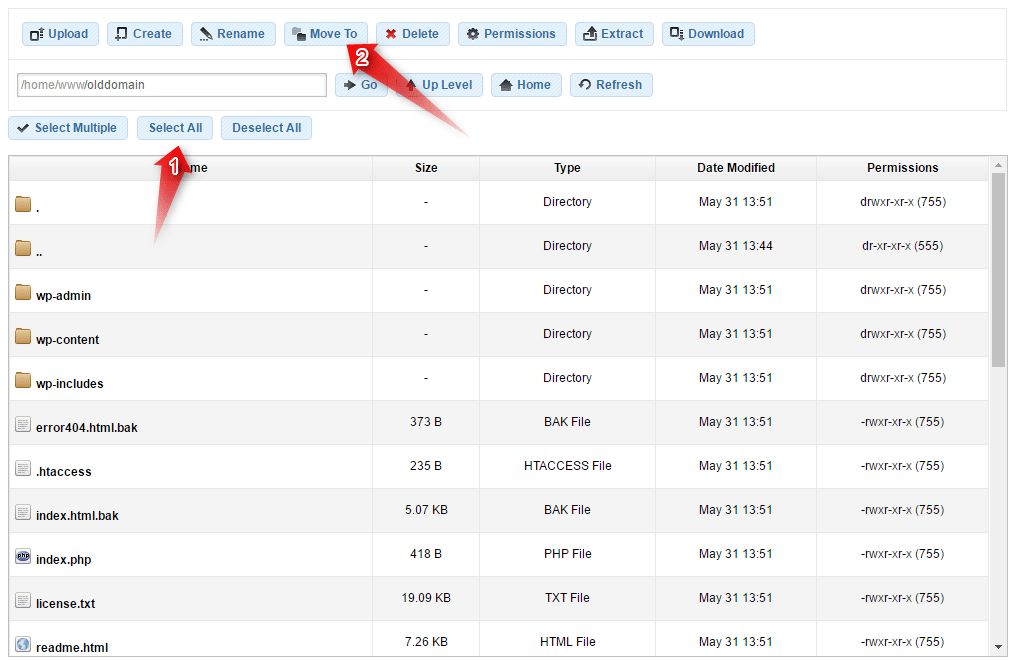Go to the Home directory
The image size is (1012, 661).
[x=525, y=85]
